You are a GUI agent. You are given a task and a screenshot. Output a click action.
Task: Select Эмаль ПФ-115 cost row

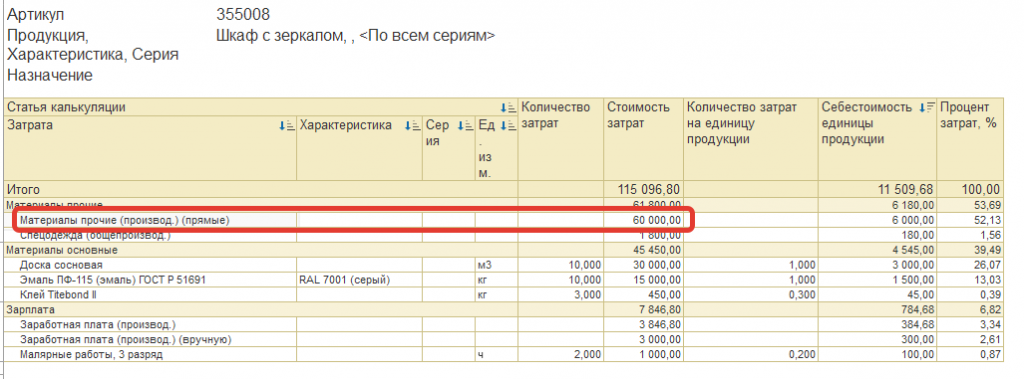pos(504,280)
